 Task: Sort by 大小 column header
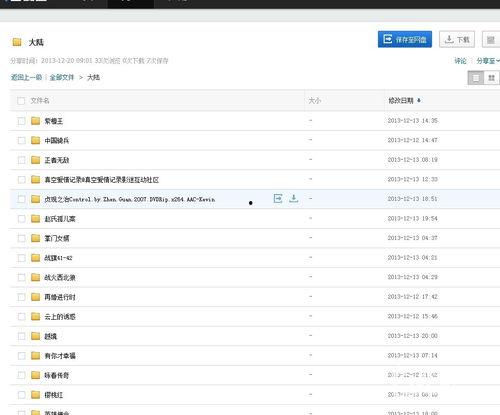tap(314, 100)
